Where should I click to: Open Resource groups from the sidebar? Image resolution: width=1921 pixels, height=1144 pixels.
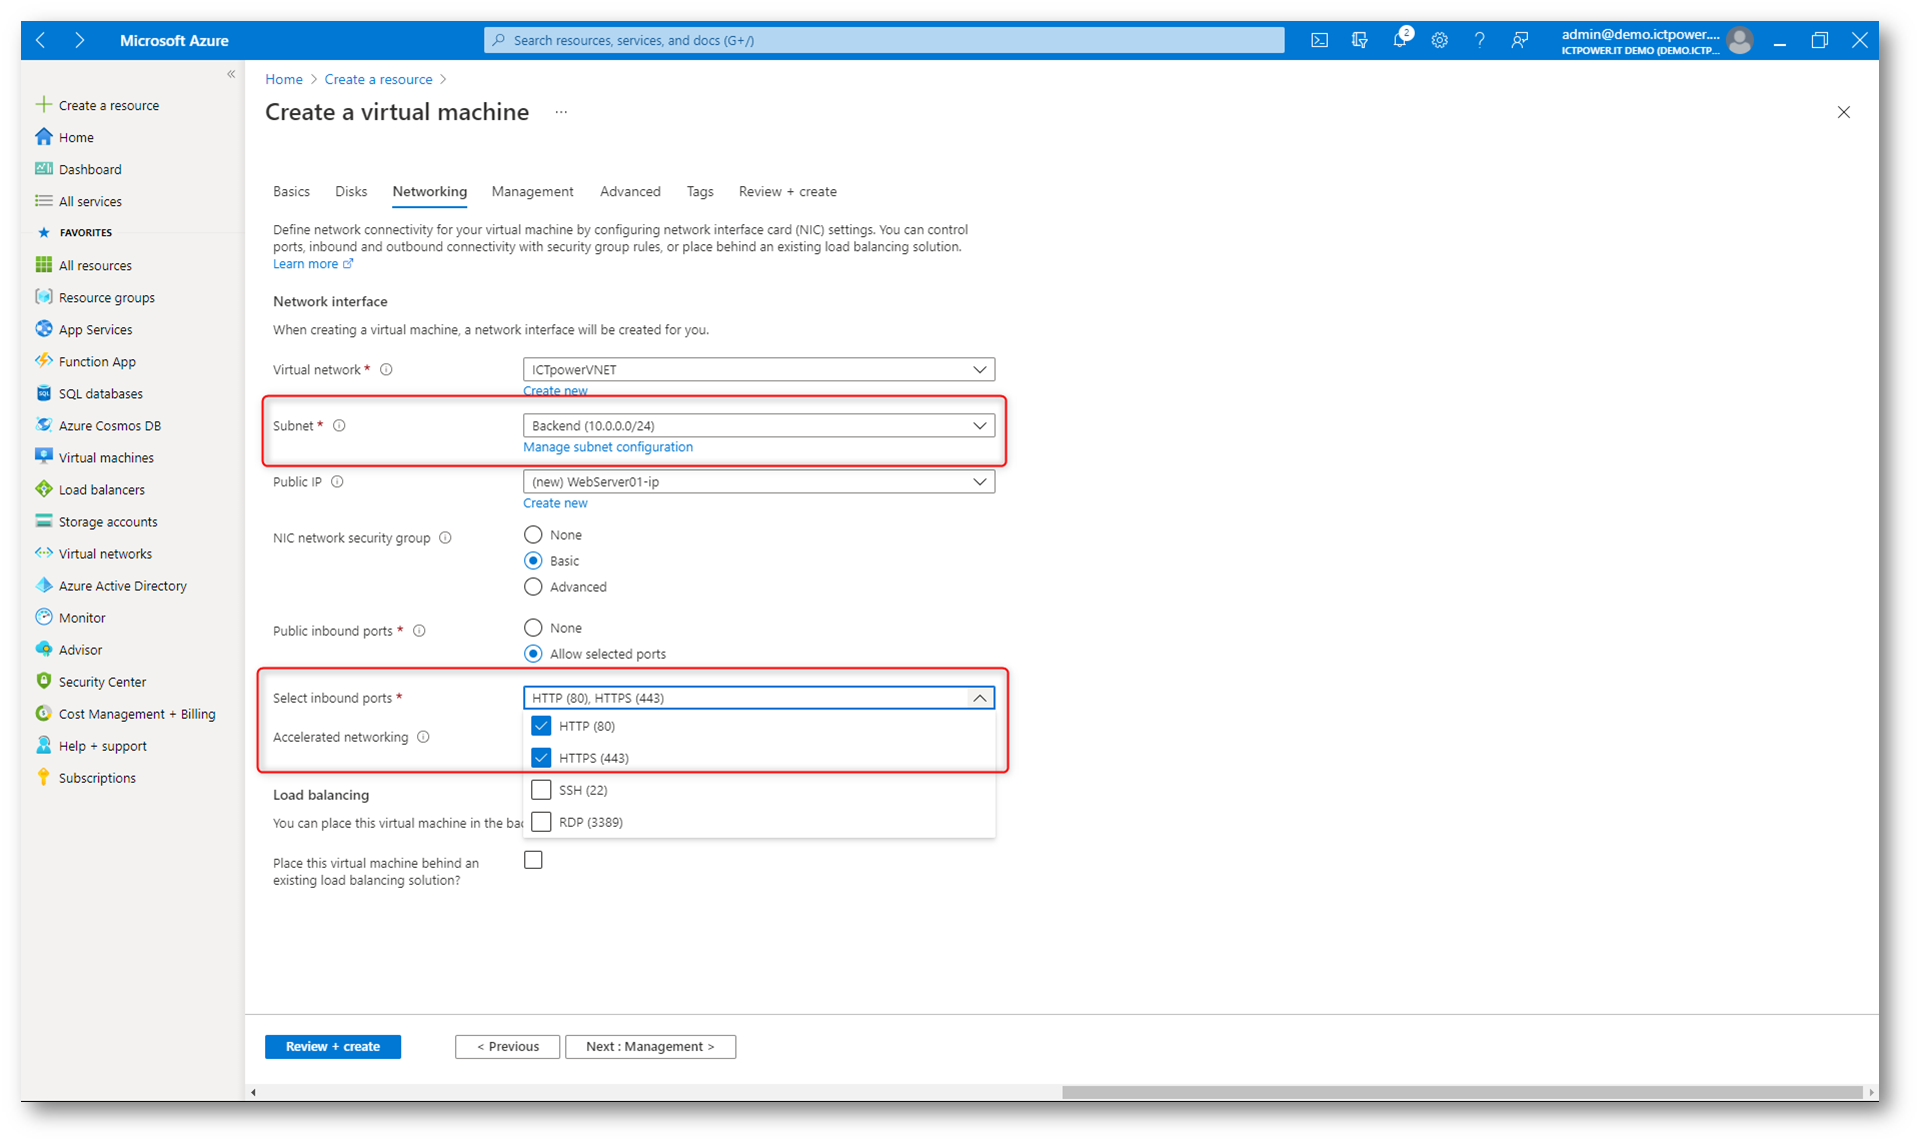click(x=106, y=297)
